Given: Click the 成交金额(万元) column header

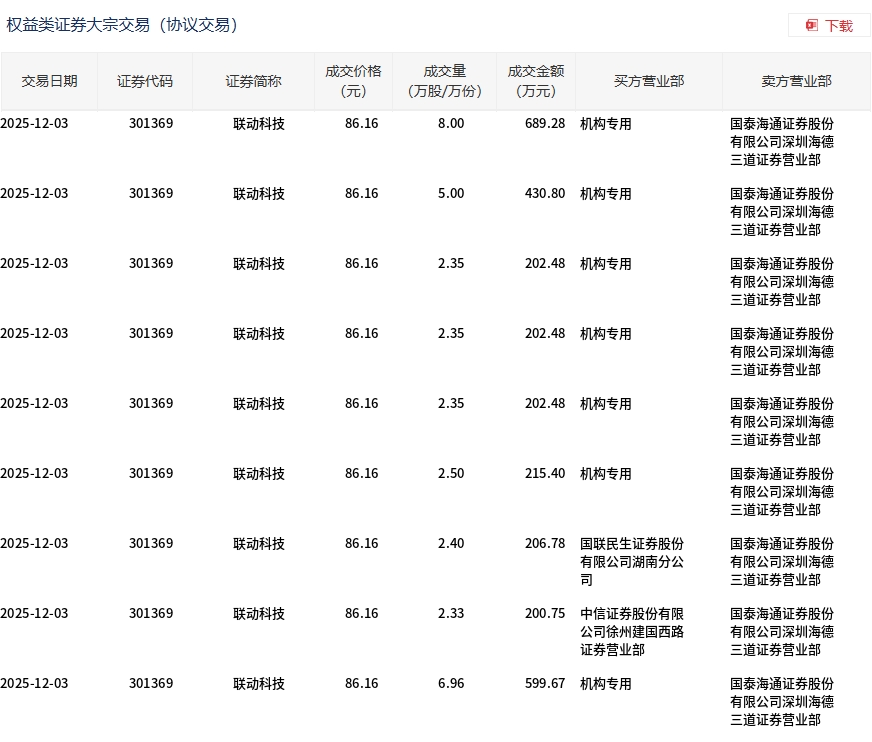Looking at the screenshot, I should (536, 82).
